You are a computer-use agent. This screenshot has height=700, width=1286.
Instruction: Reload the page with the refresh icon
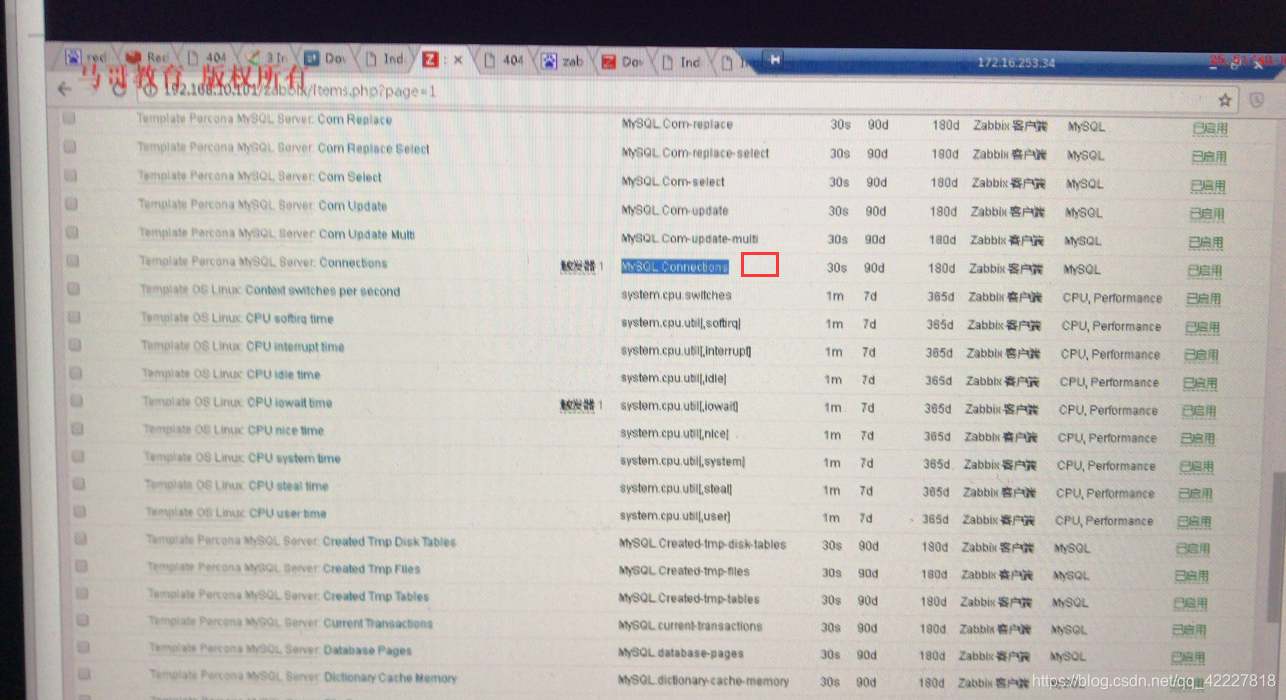tap(118, 89)
